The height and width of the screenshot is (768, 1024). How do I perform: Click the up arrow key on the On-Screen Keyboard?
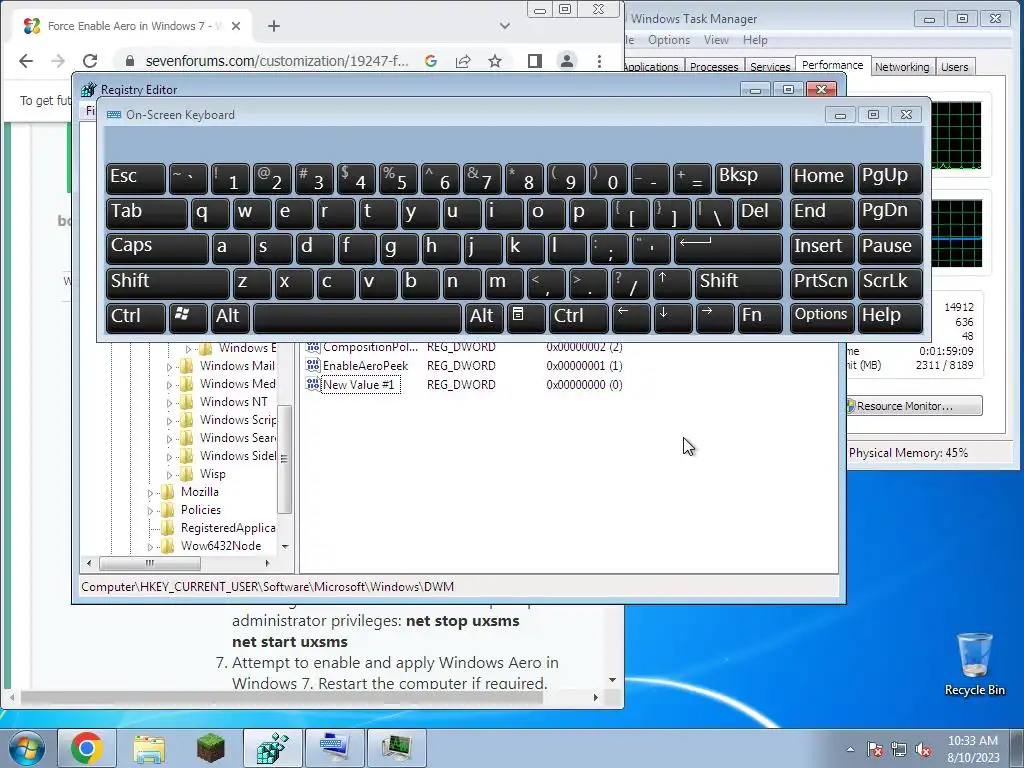[672, 283]
